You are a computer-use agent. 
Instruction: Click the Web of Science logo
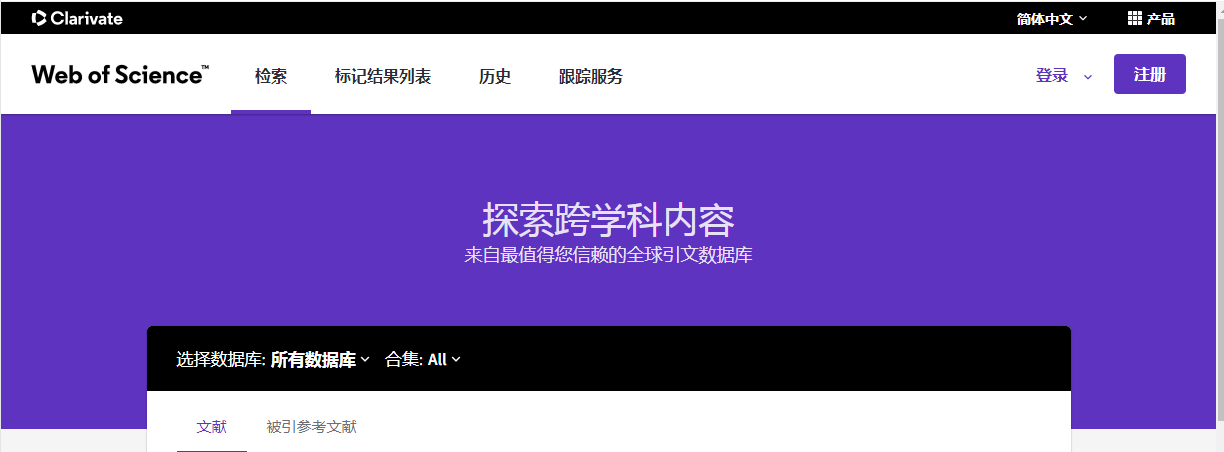(120, 75)
